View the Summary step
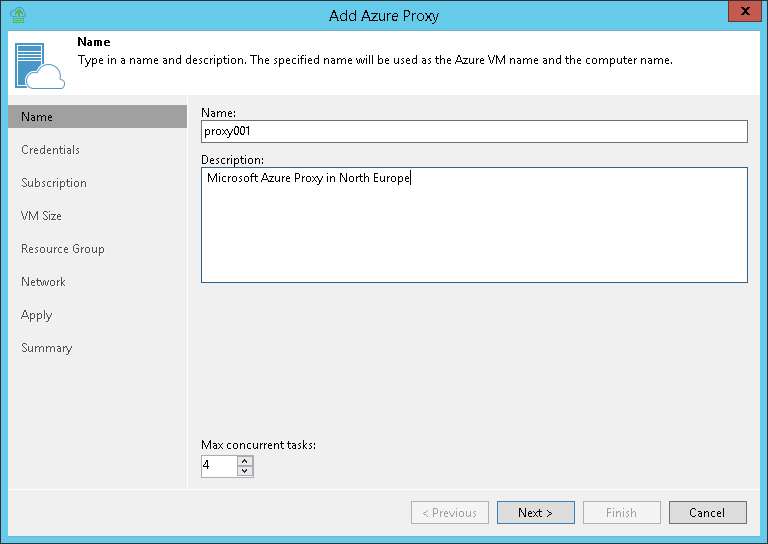768x544 pixels. [46, 348]
